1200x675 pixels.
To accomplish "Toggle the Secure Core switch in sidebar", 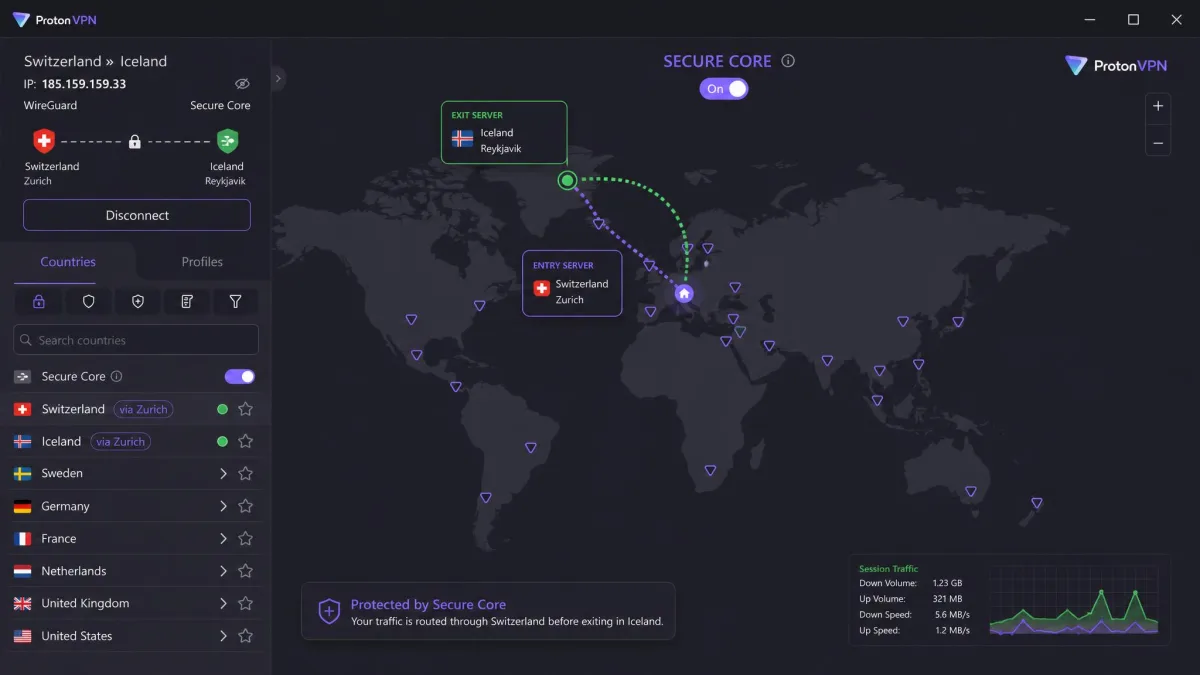I will [240, 377].
